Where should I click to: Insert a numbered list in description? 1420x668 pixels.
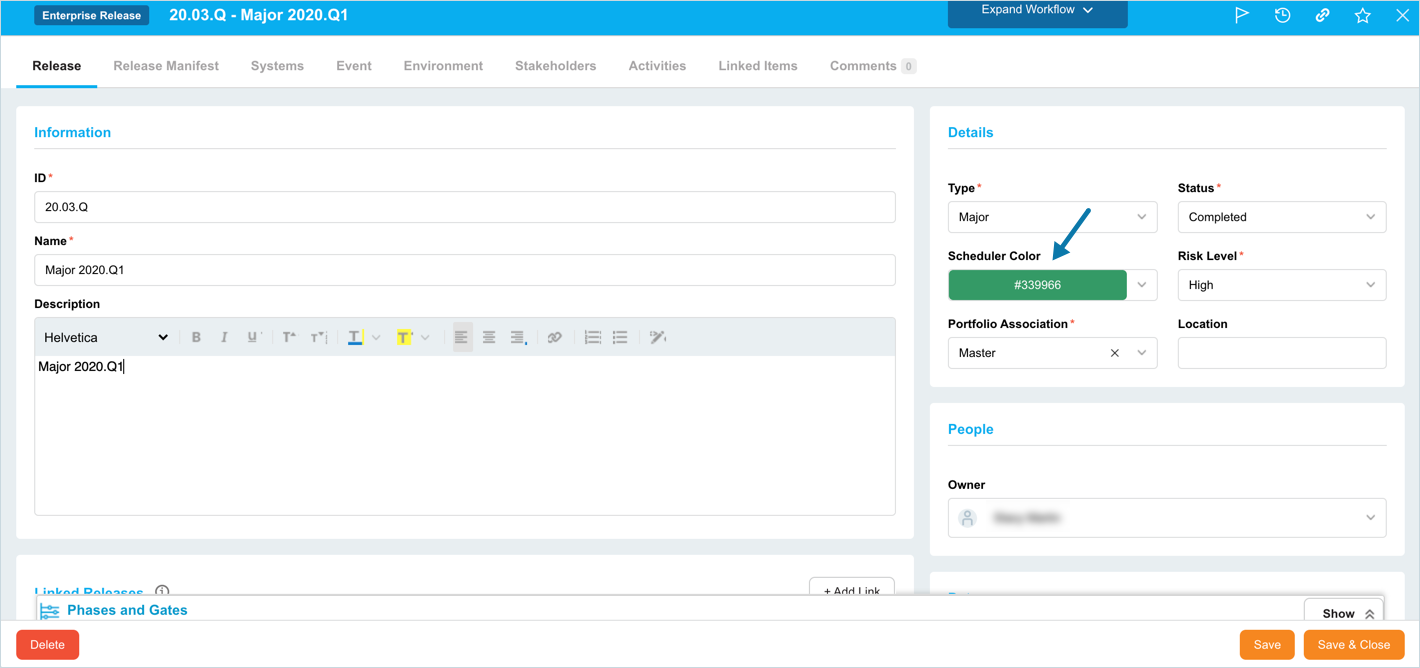[x=593, y=338]
